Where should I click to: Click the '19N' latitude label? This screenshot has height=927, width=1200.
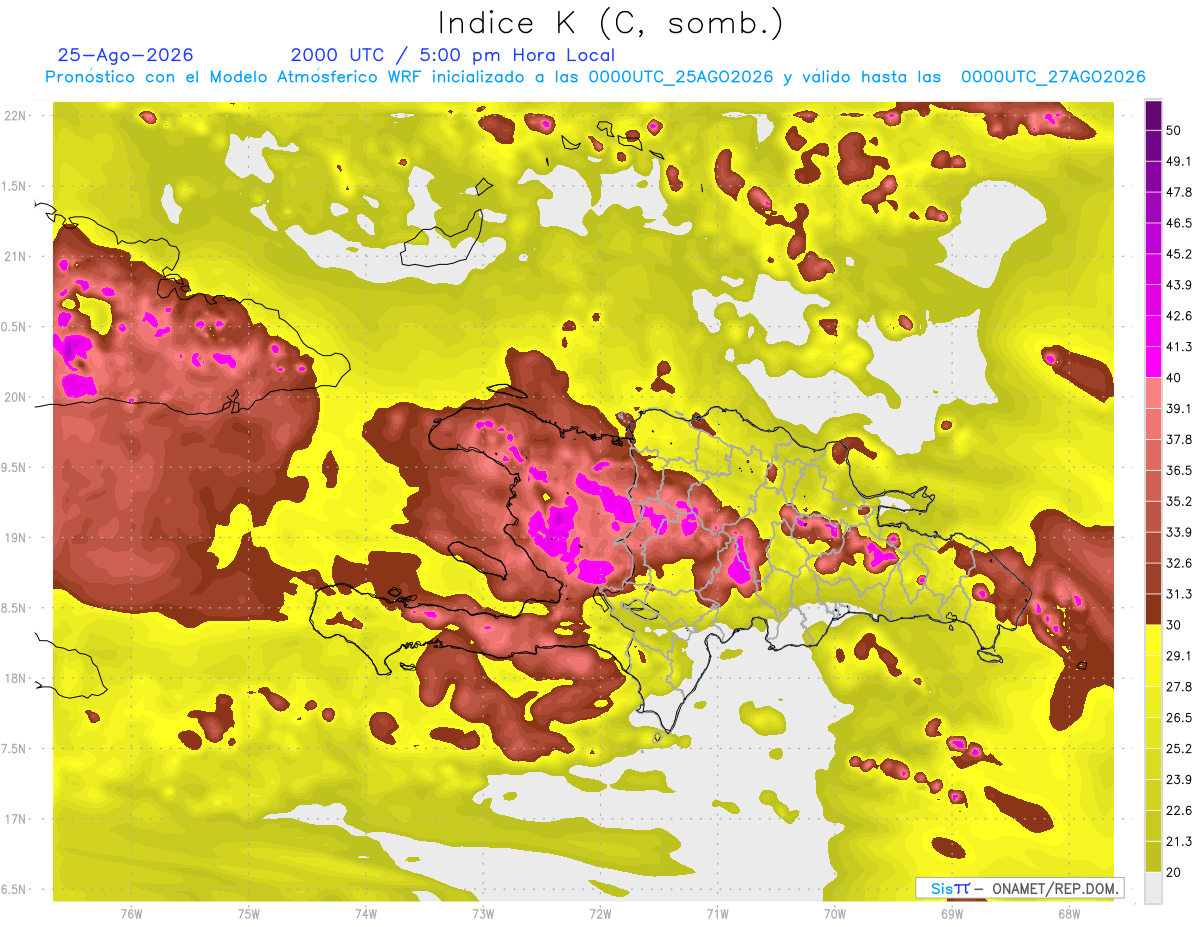click(x=16, y=538)
